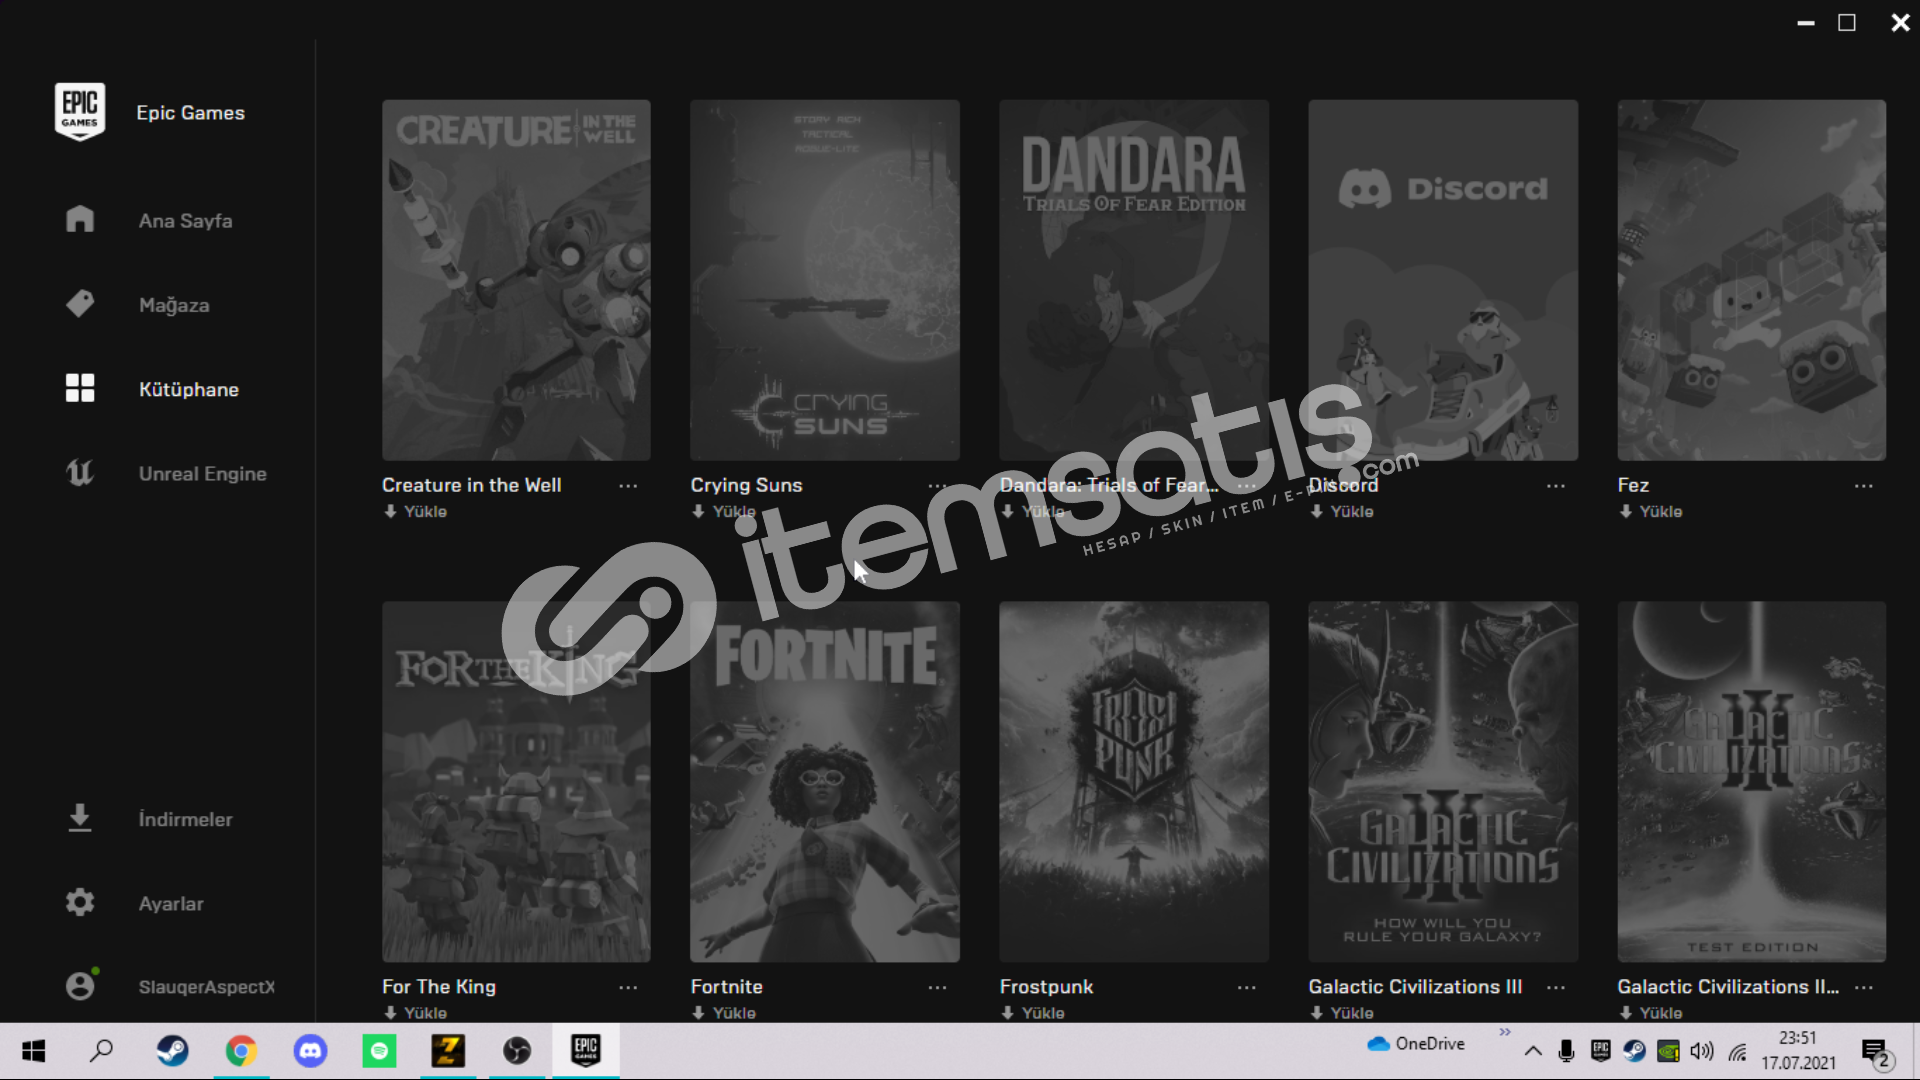Click Yükle under Creature in the Well
Screen dimensions: 1920x1080
[416, 512]
